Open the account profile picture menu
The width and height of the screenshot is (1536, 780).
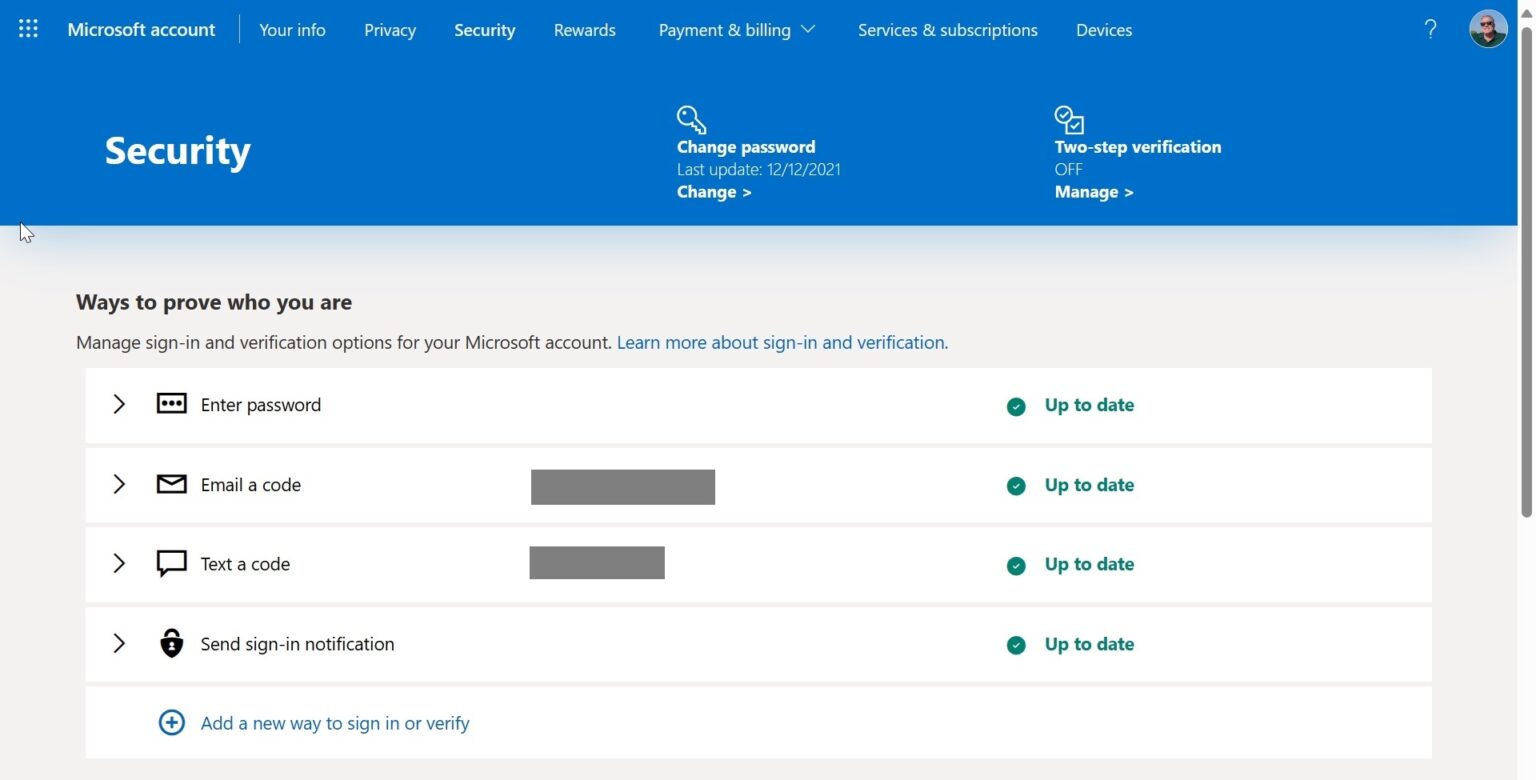point(1488,29)
